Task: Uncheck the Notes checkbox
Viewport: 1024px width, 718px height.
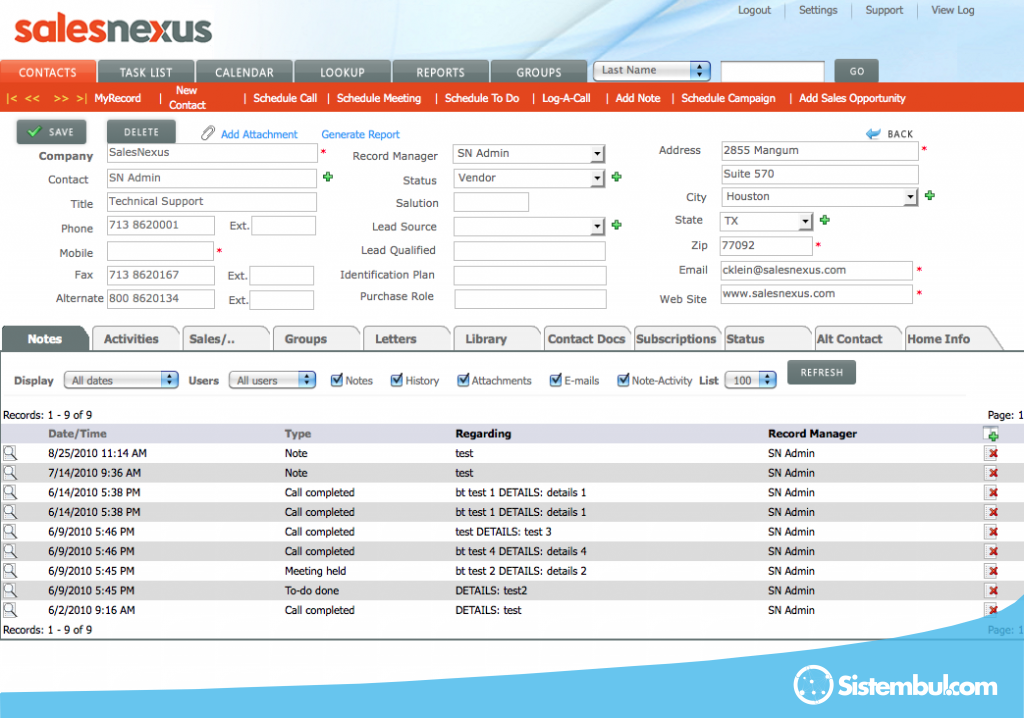Action: pos(337,380)
